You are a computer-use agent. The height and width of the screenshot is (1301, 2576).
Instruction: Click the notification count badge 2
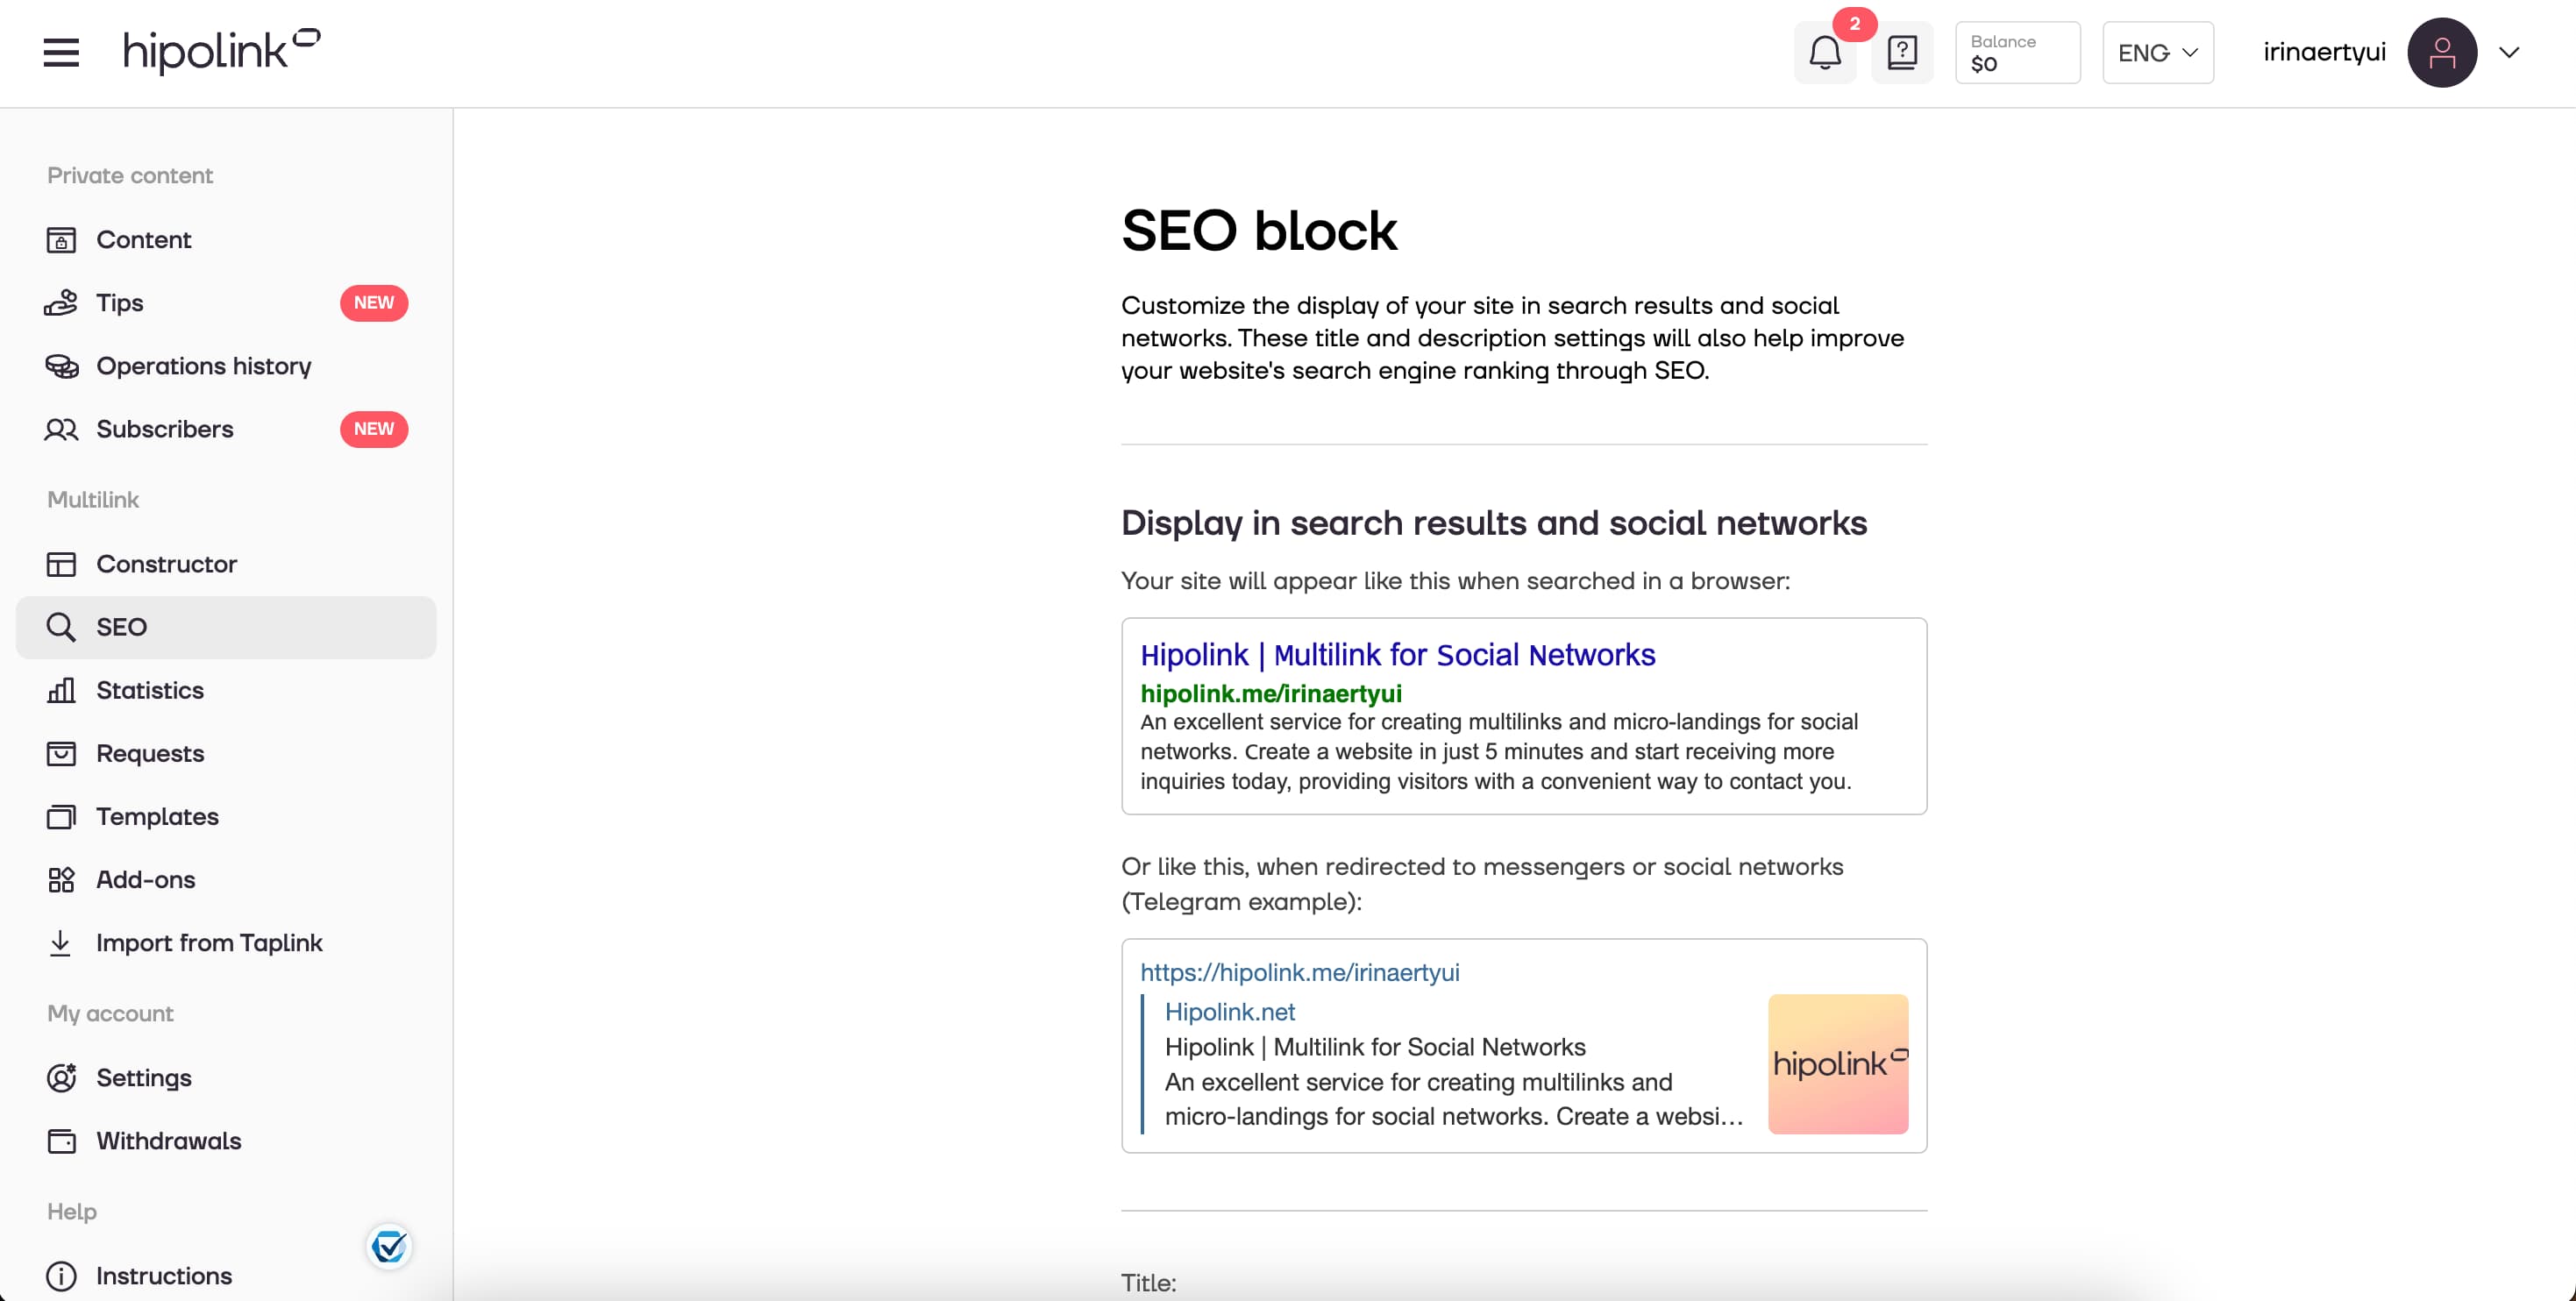click(1854, 24)
